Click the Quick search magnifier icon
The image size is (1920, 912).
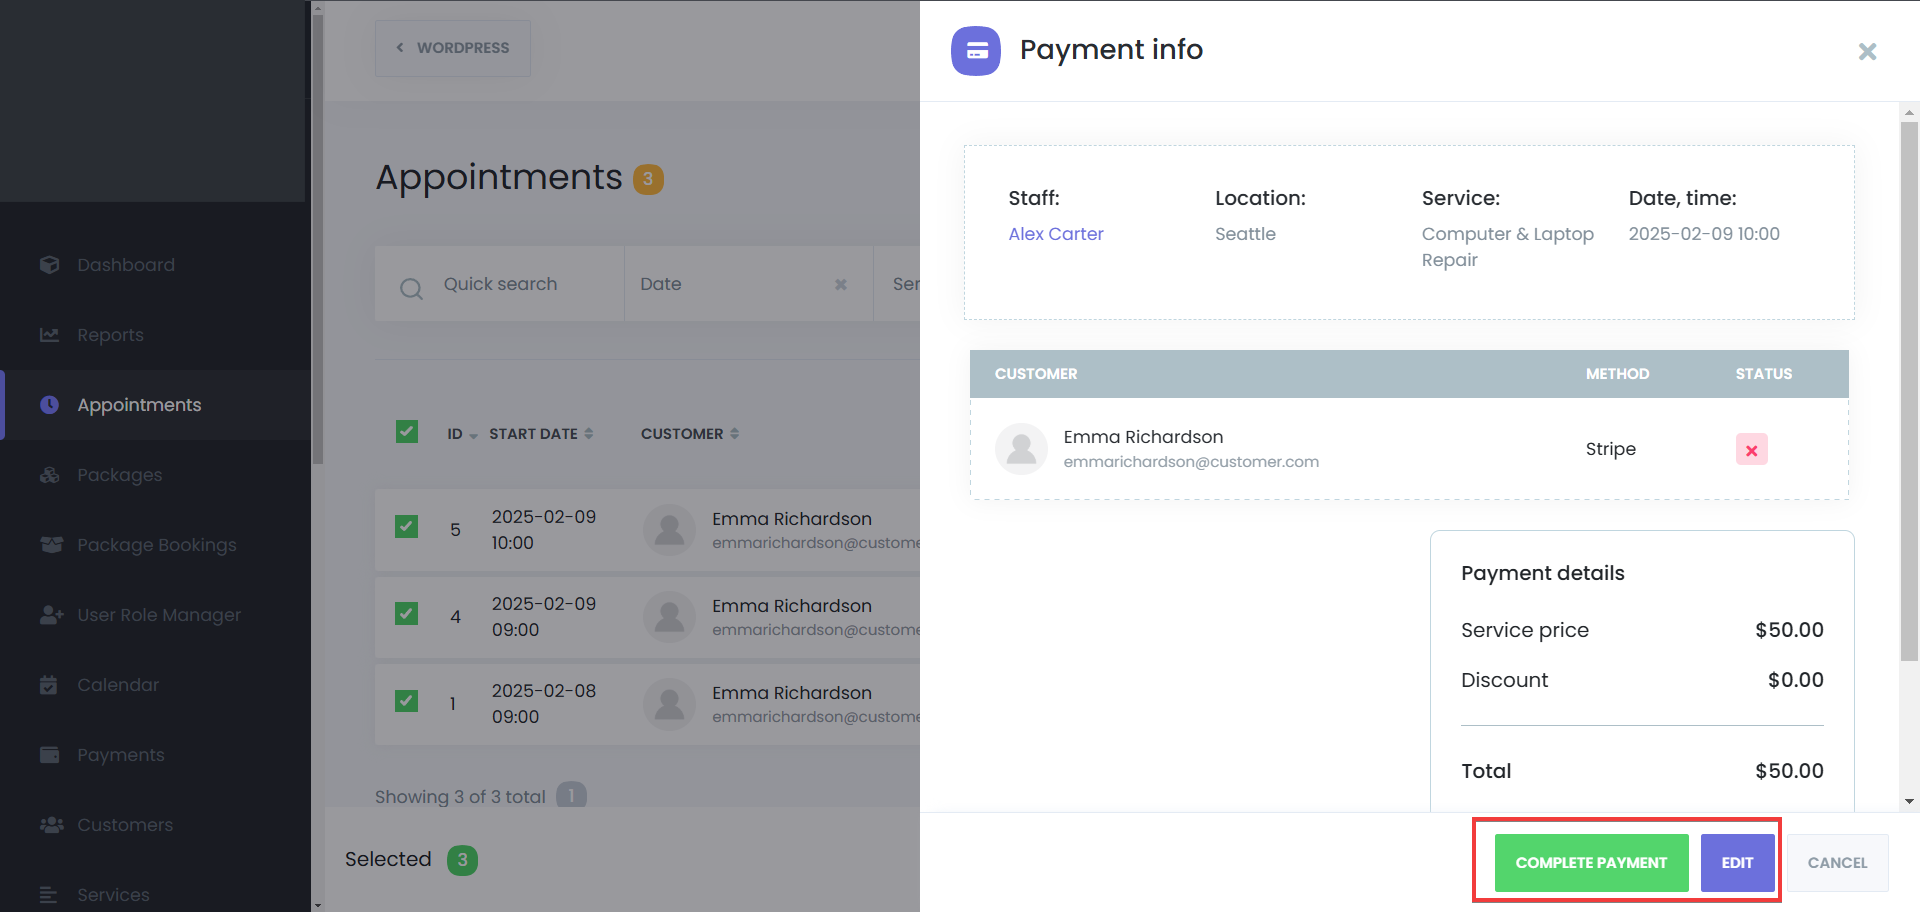coord(411,289)
